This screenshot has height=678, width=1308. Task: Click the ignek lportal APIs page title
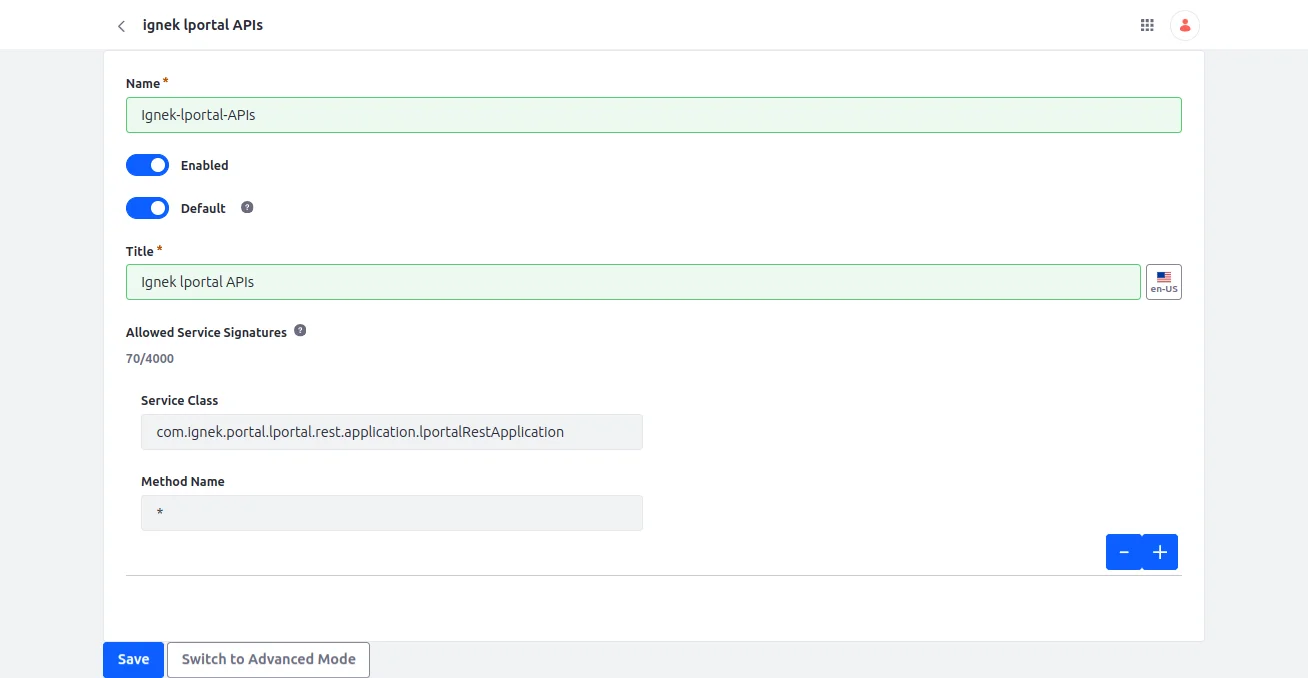[x=203, y=25]
